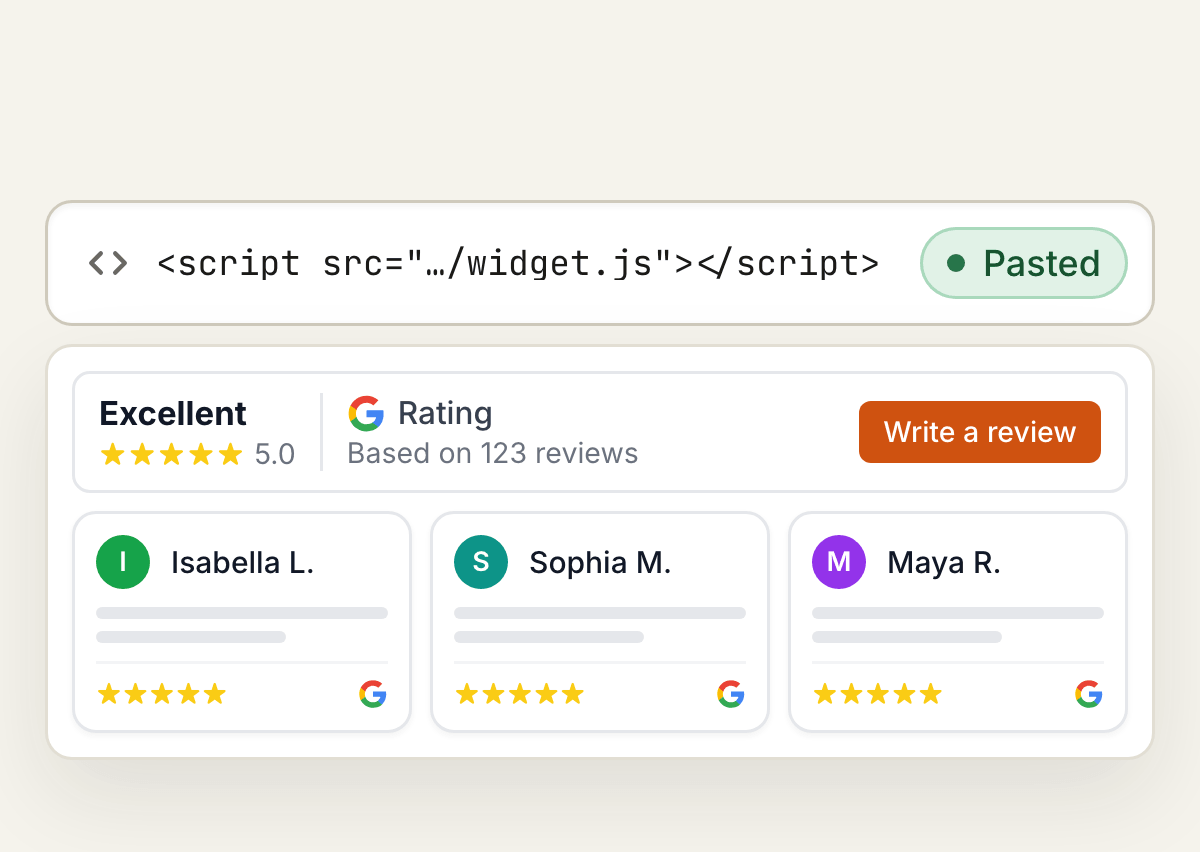The height and width of the screenshot is (852, 1200).
Task: Click the review text placeholder on Maya R.'s card
Action: coord(958,625)
